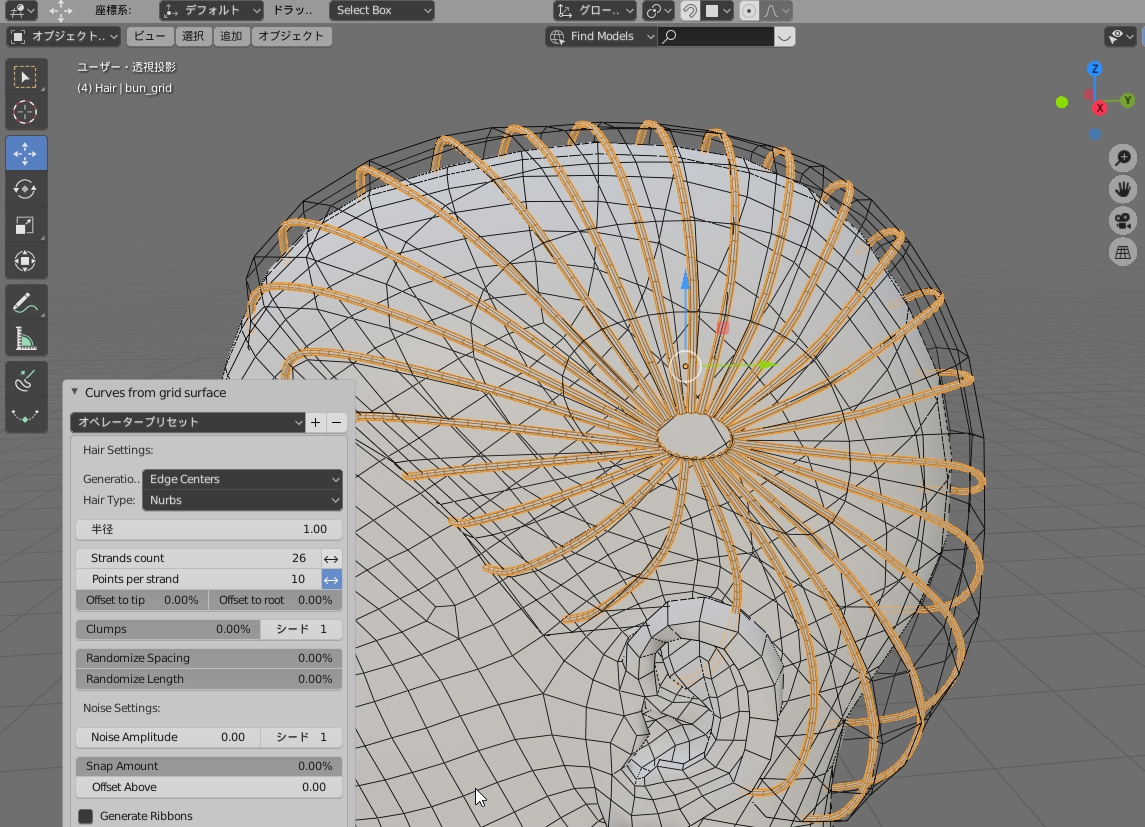This screenshot has height=827, width=1145.
Task: Click the minus button to remove preset
Action: tap(337, 422)
